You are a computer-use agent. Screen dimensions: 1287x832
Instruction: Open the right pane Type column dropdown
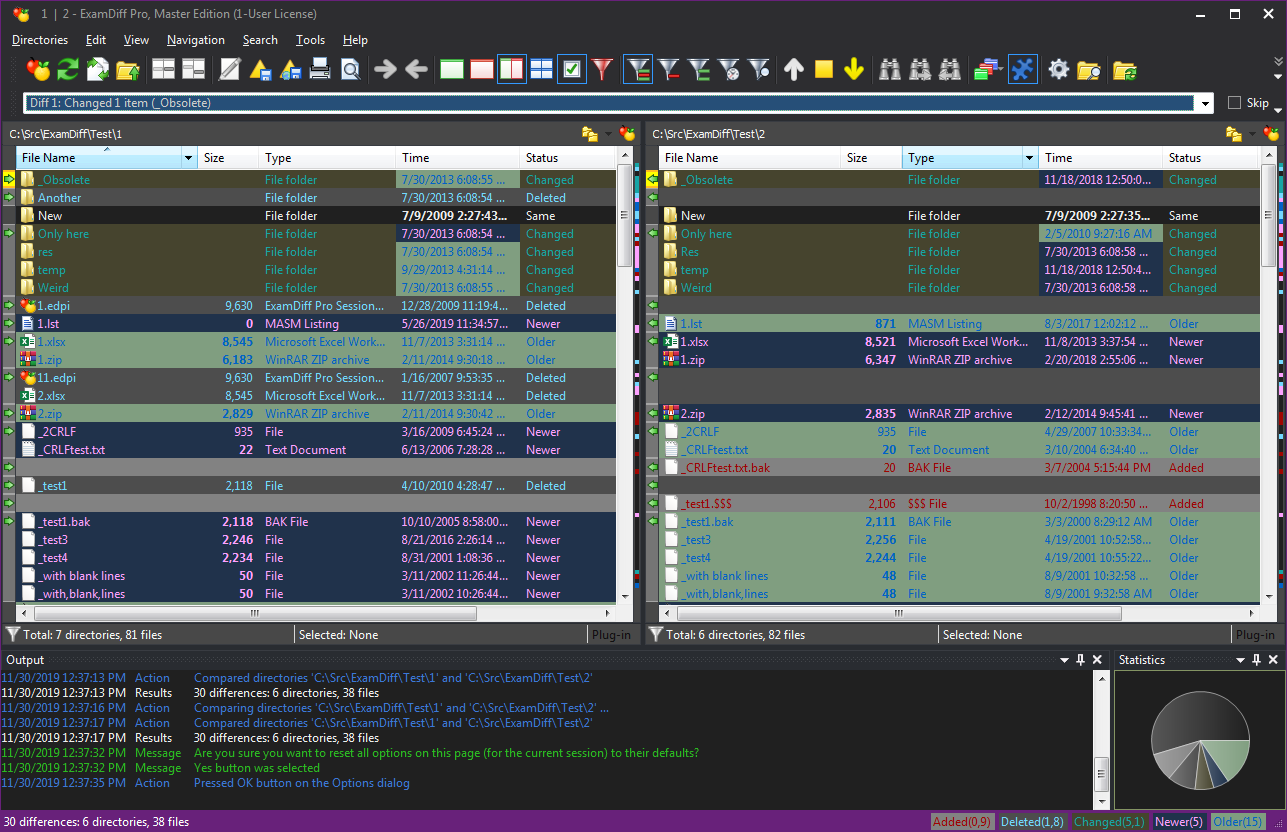pos(1031,158)
